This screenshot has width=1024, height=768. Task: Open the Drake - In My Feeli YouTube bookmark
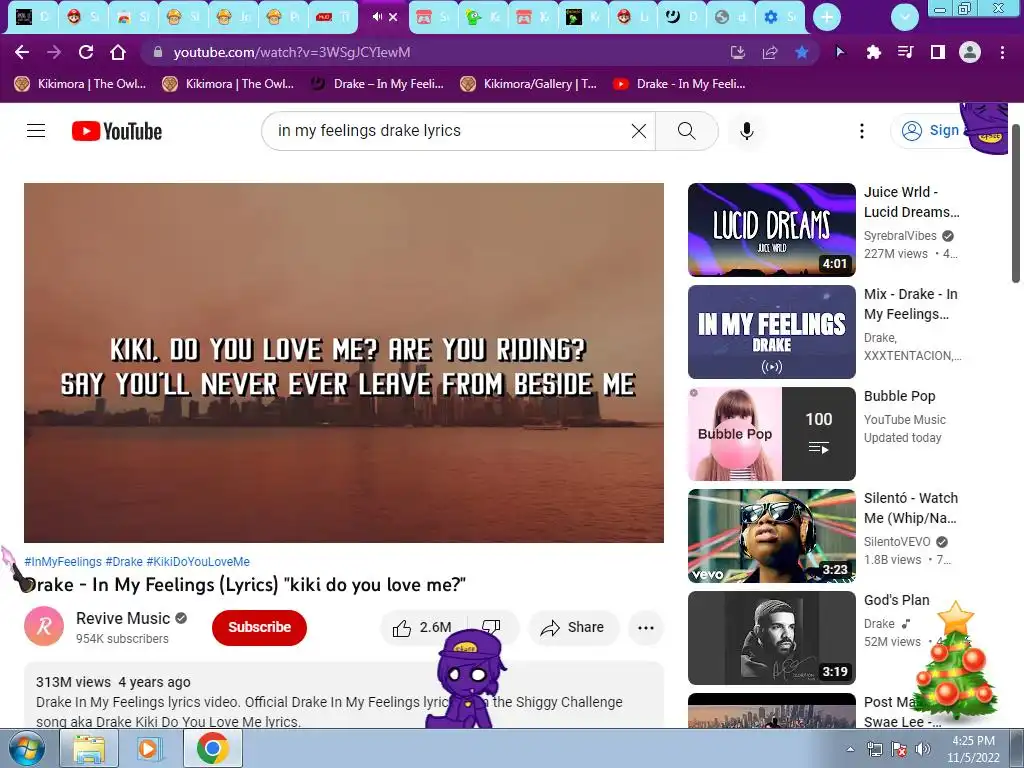coord(680,84)
